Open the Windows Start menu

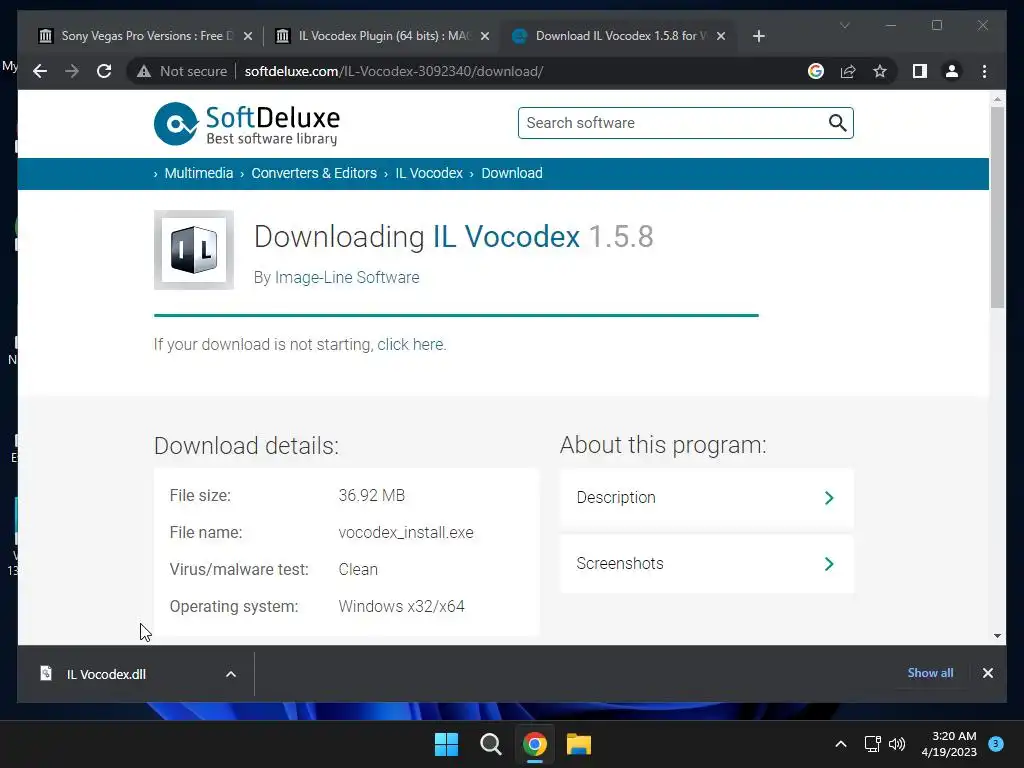(447, 744)
